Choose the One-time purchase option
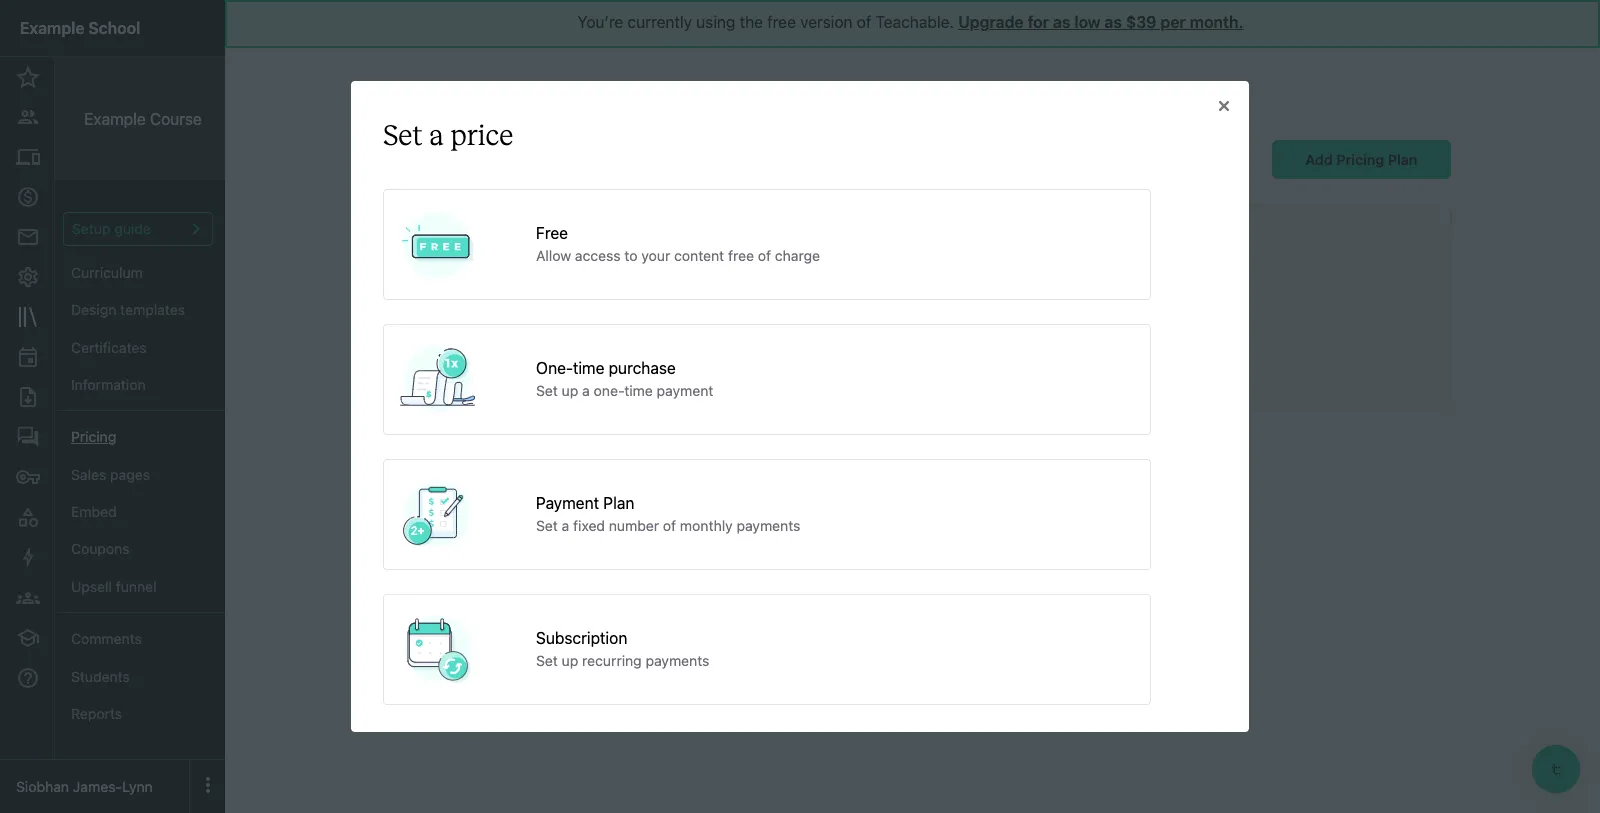This screenshot has height=813, width=1600. click(766, 379)
